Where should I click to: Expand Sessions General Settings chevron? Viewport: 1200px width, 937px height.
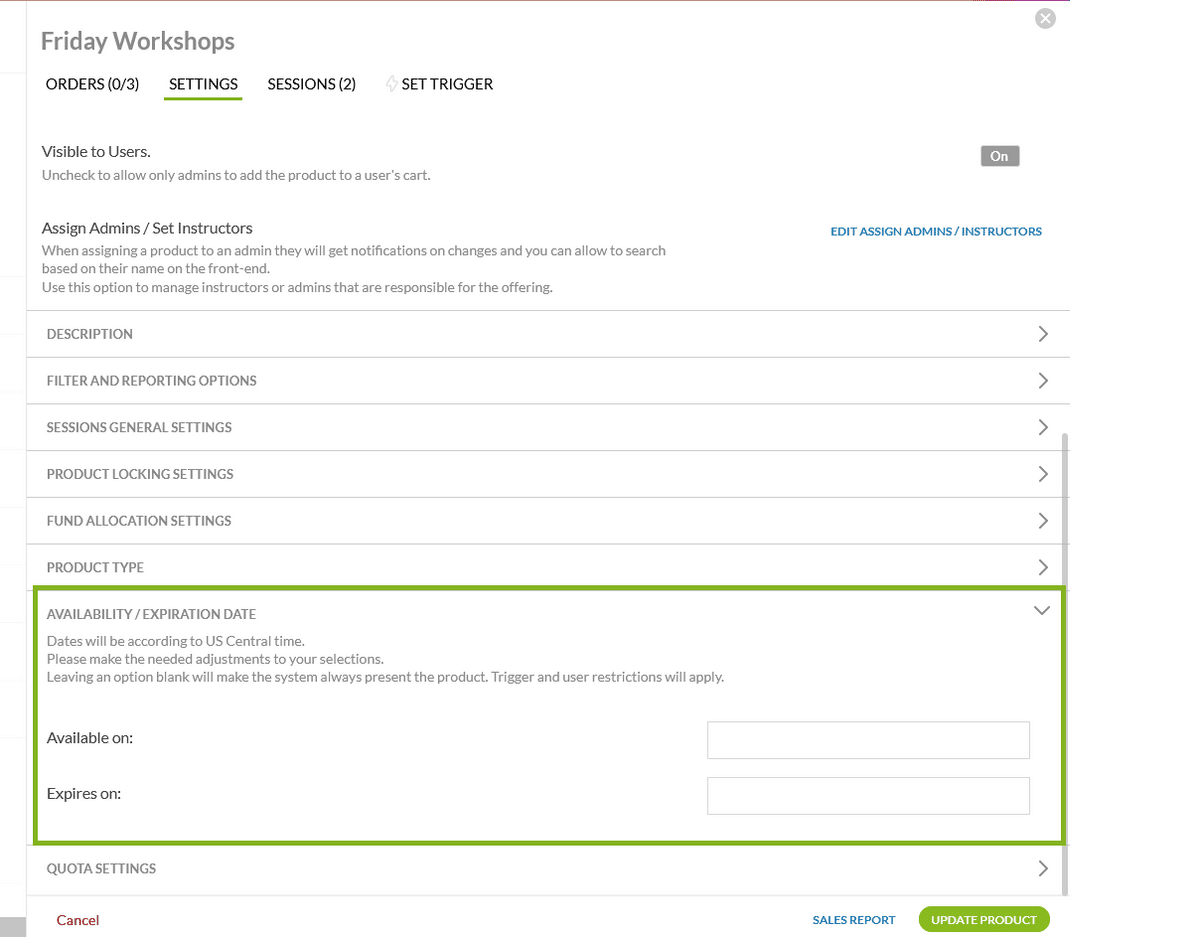(x=1042, y=427)
